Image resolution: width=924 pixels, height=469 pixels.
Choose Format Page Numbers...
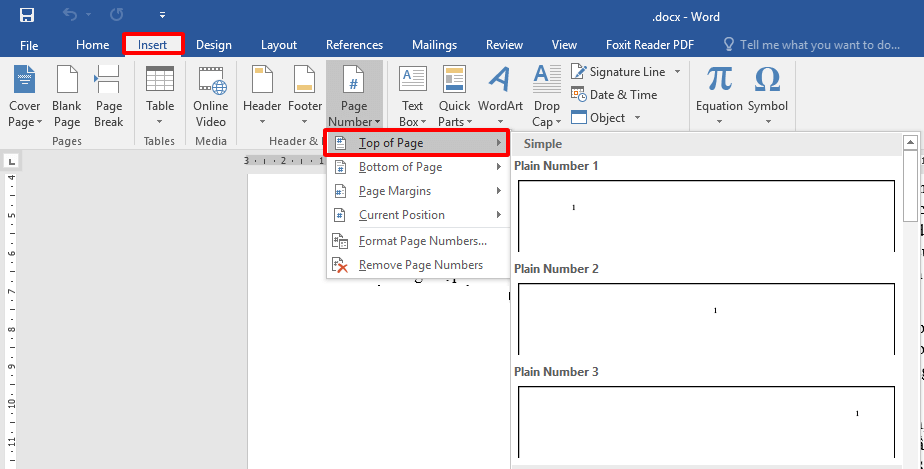click(418, 241)
